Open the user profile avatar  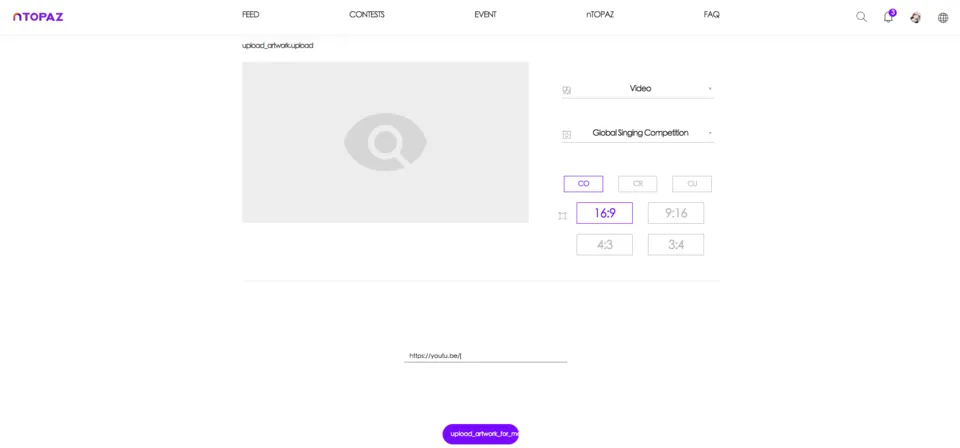tap(915, 17)
